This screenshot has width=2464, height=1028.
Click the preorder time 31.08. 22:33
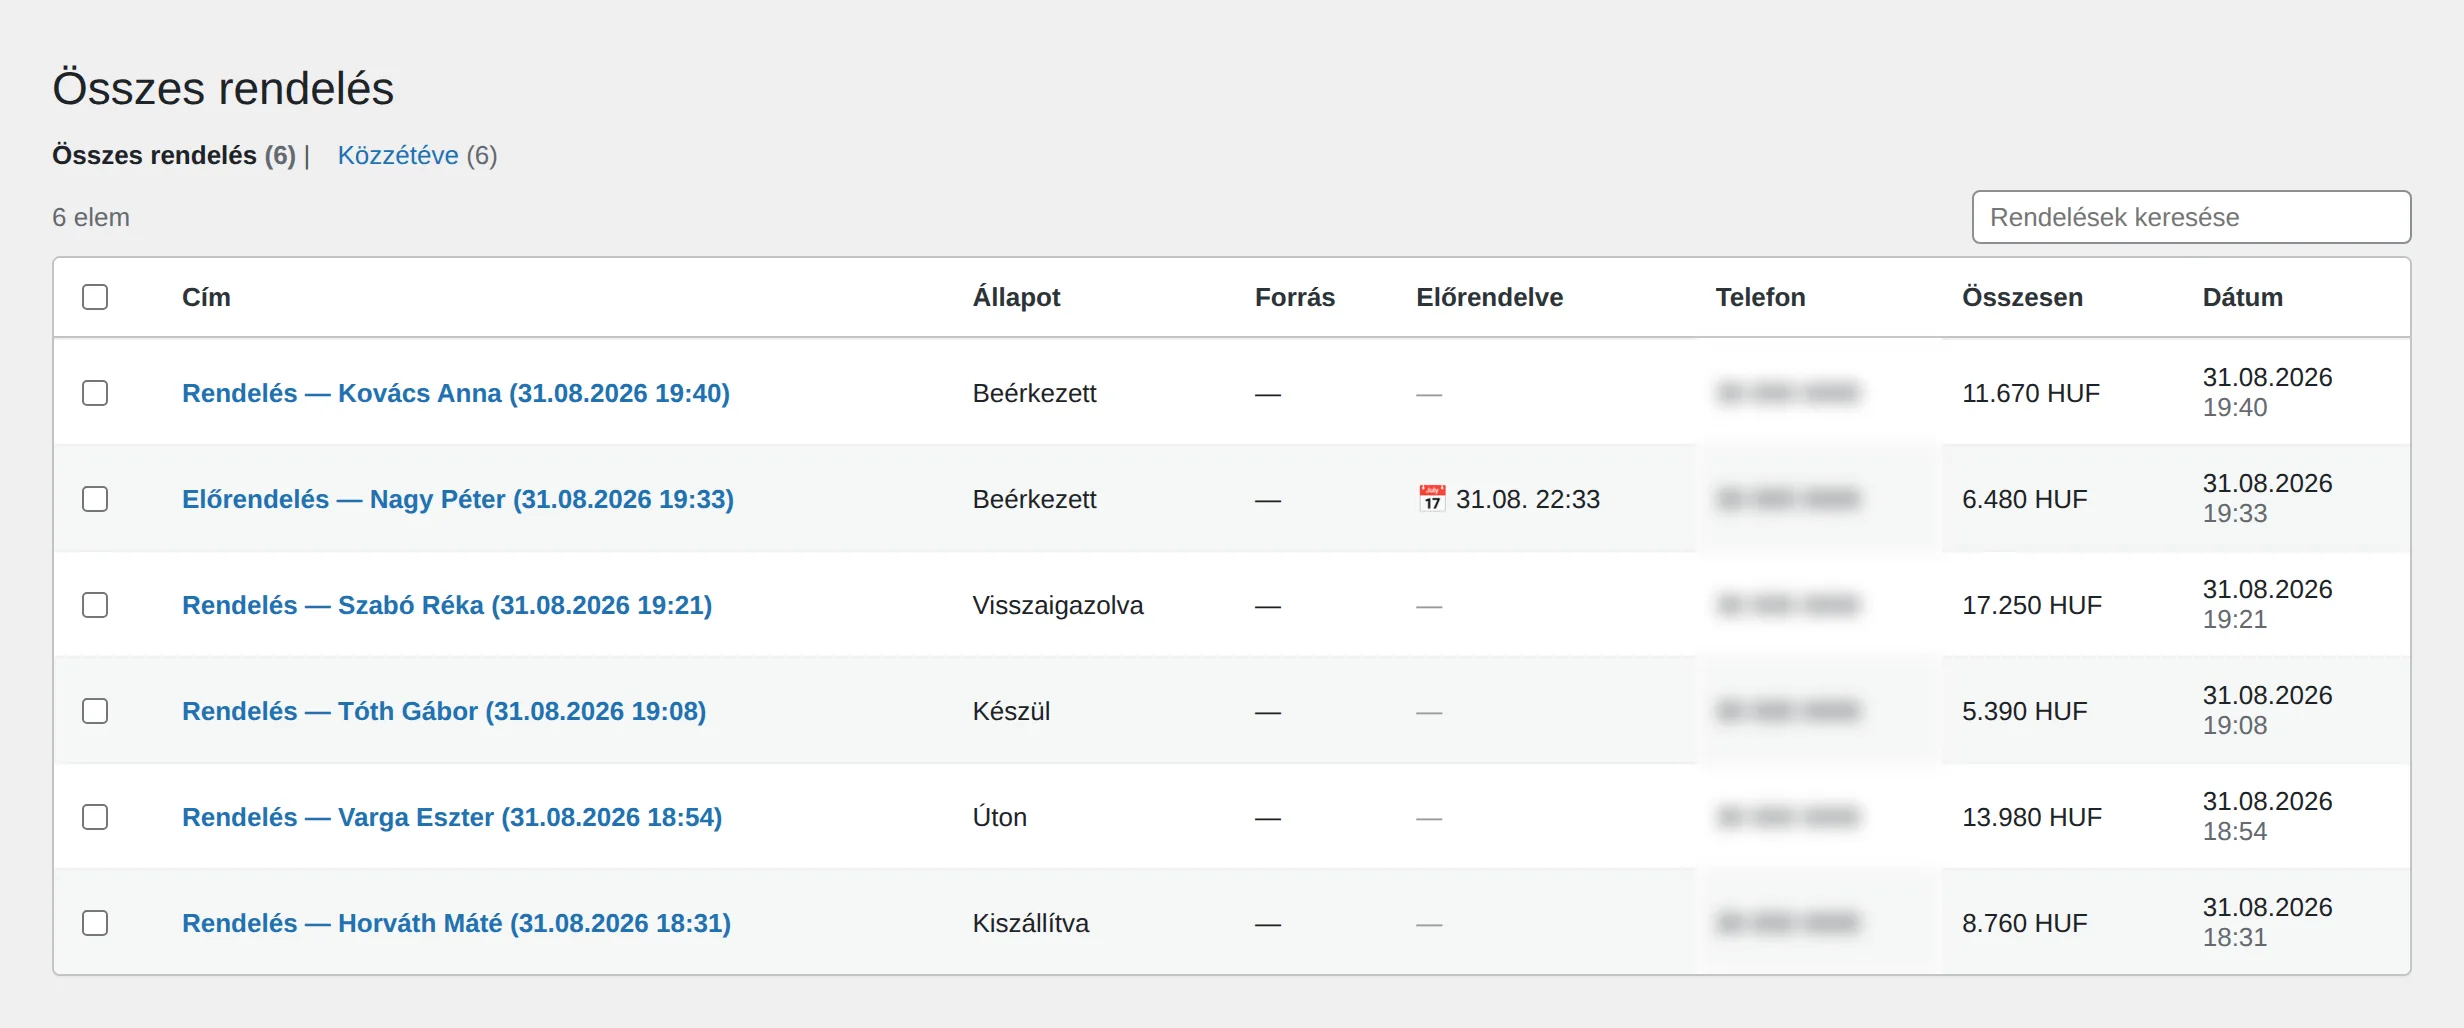pos(1527,499)
